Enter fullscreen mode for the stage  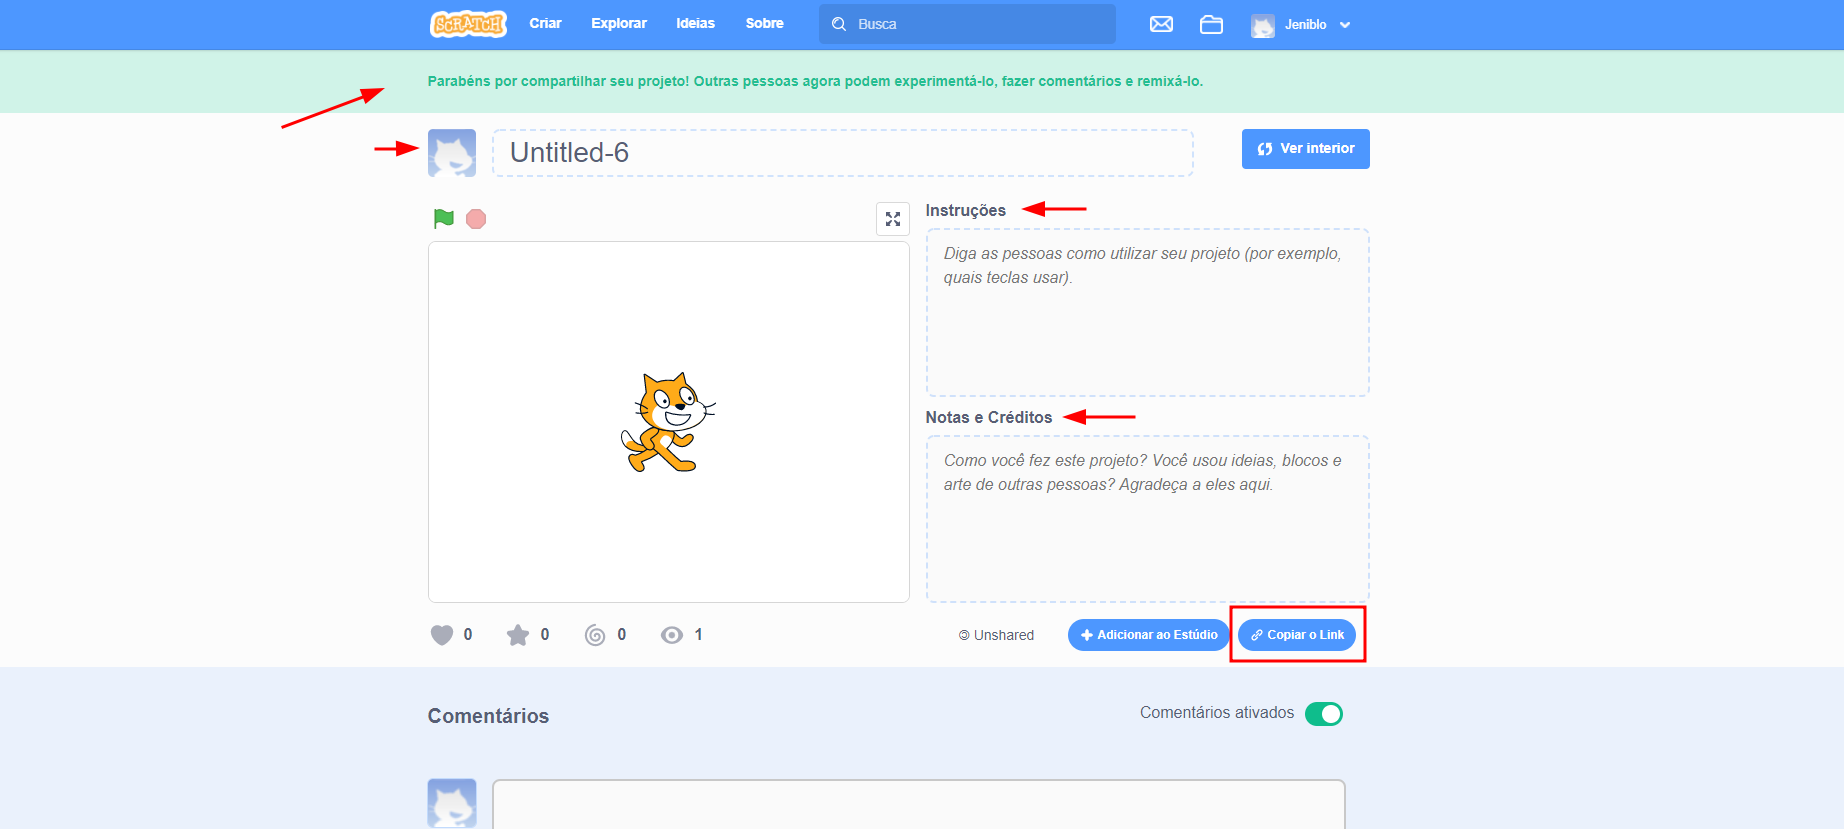(893, 219)
